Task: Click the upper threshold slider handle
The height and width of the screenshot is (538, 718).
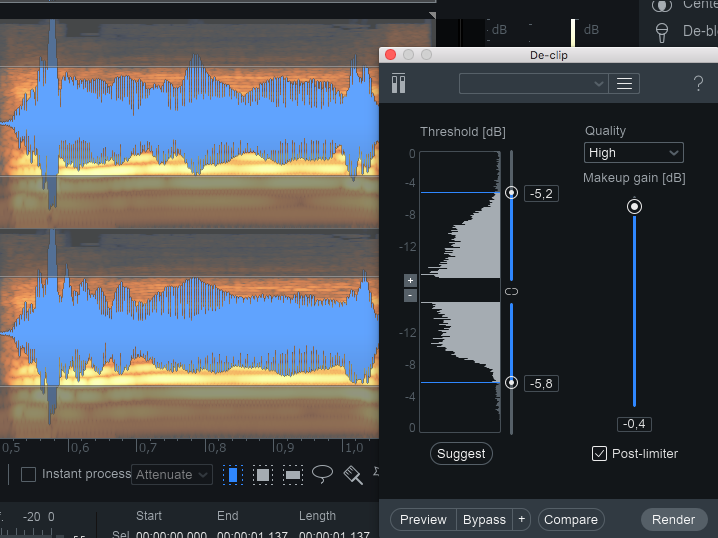Action: pos(511,193)
